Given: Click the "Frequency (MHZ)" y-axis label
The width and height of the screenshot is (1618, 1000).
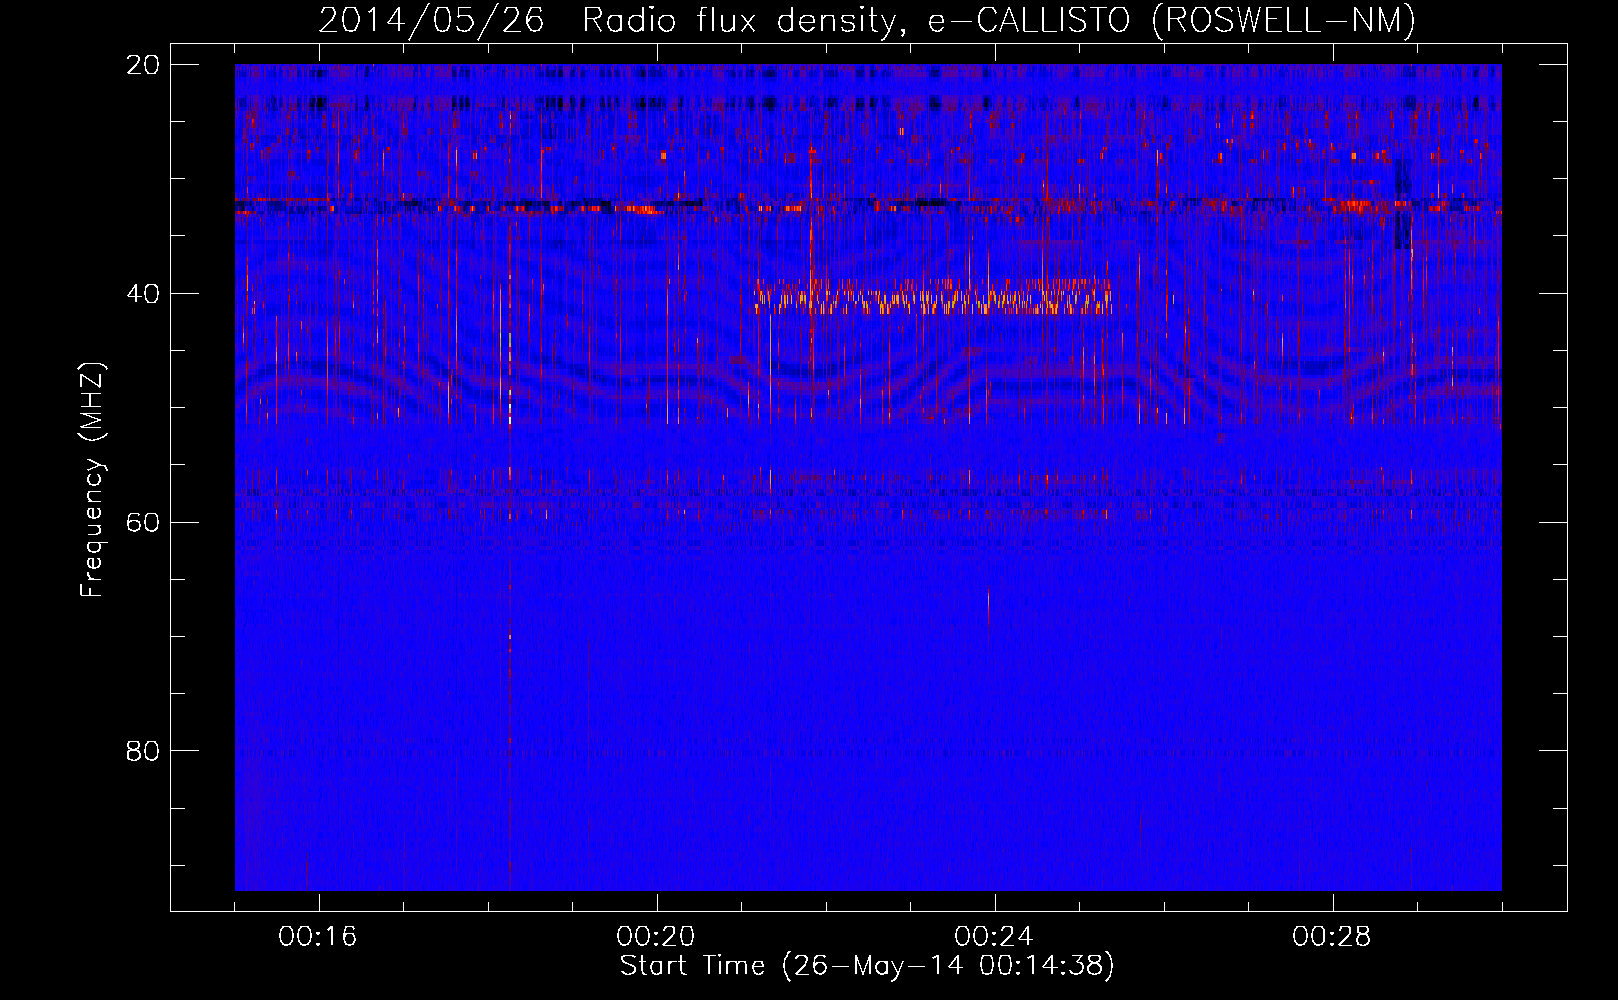Looking at the screenshot, I should [x=92, y=480].
